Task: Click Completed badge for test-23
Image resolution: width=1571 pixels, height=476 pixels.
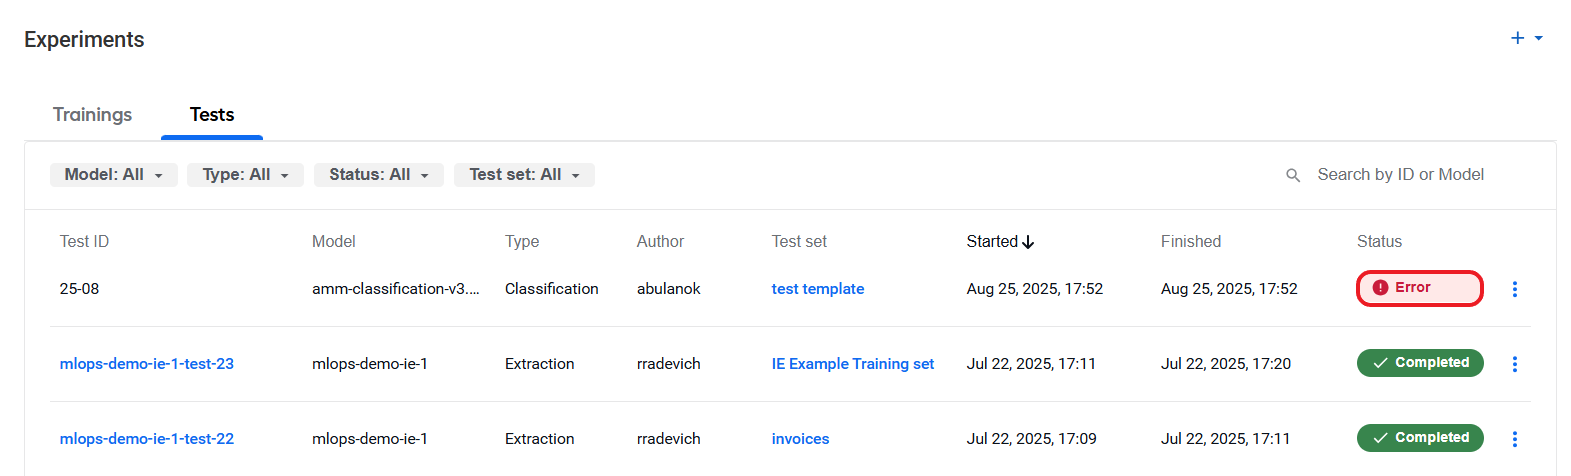Action: 1420,363
